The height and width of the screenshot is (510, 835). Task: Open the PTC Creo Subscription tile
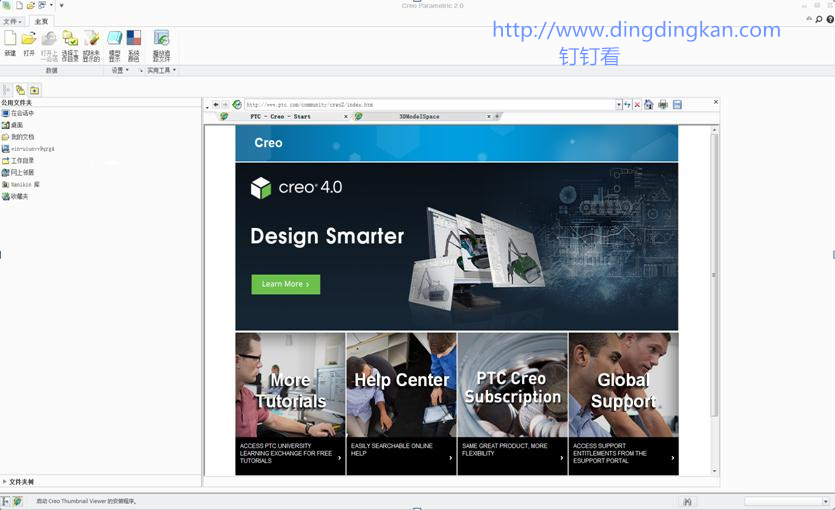click(x=513, y=404)
